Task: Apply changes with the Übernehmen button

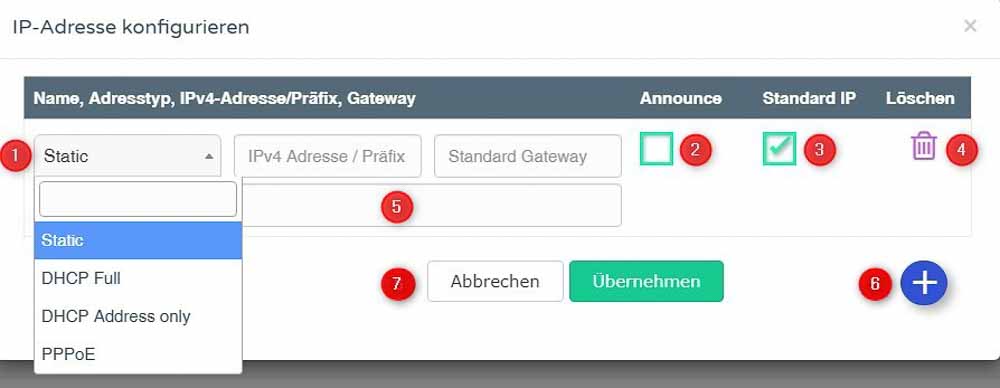Action: pos(646,281)
